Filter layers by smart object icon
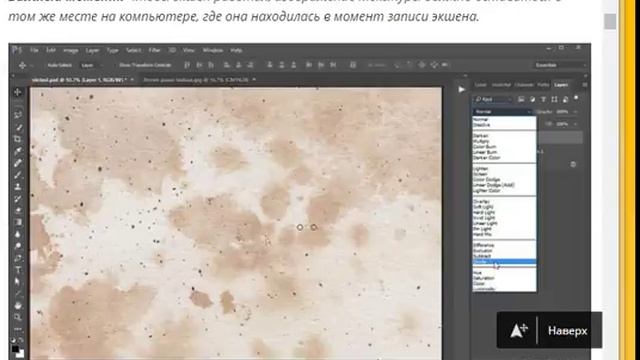Image resolution: width=640 pixels, height=360 pixels. [x=565, y=99]
